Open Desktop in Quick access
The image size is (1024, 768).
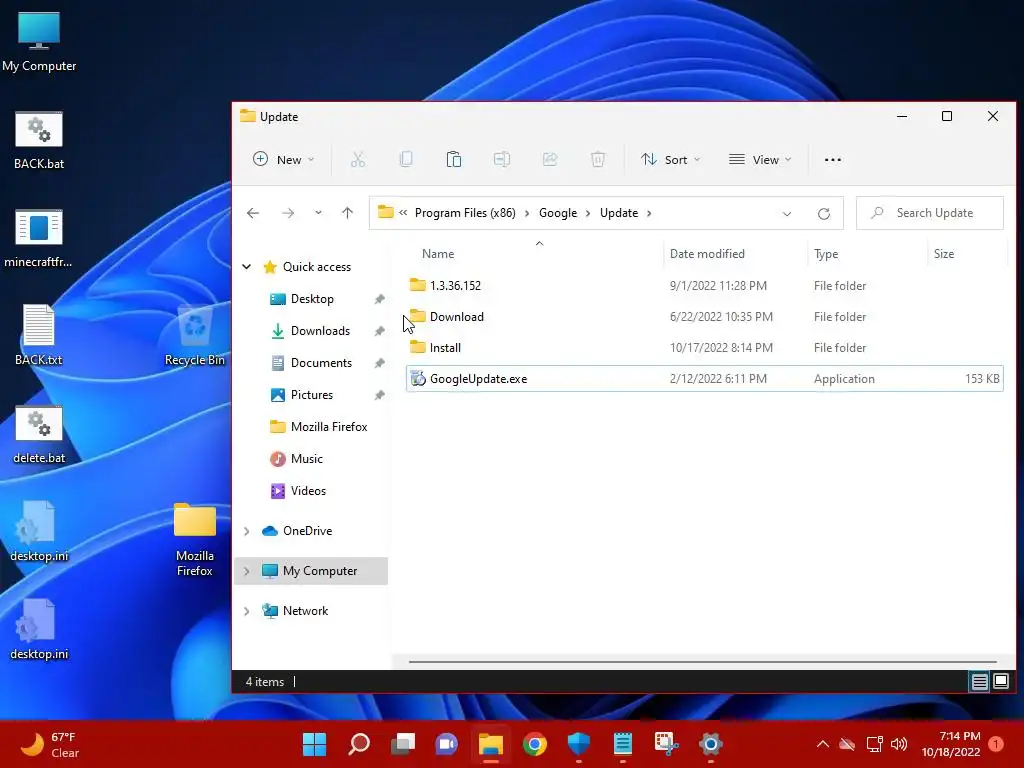(312, 299)
